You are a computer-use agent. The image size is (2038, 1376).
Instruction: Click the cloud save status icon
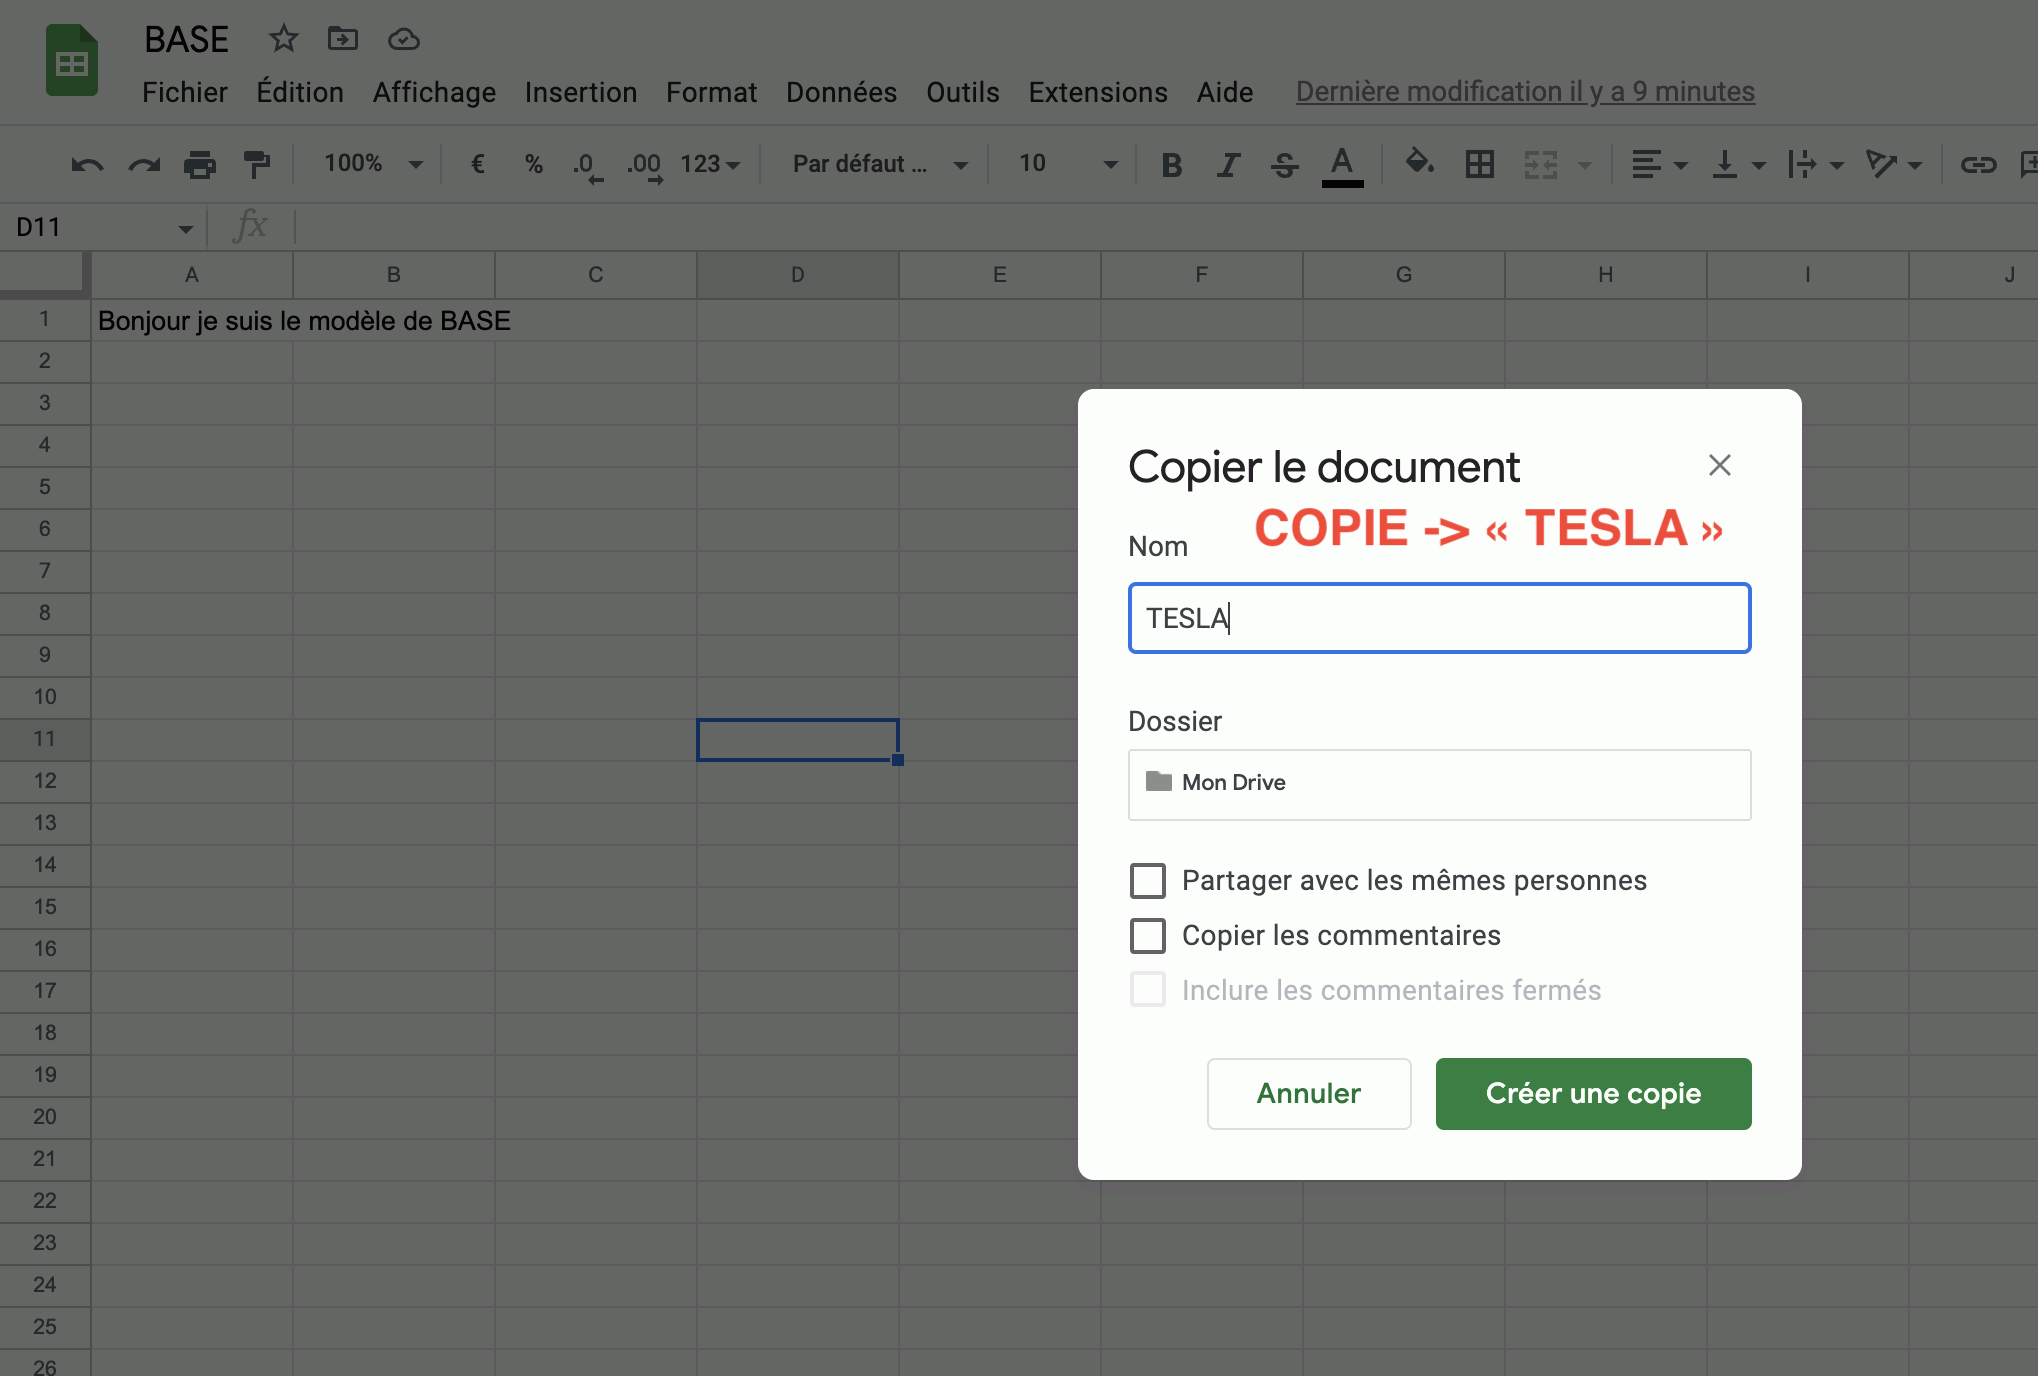(403, 39)
